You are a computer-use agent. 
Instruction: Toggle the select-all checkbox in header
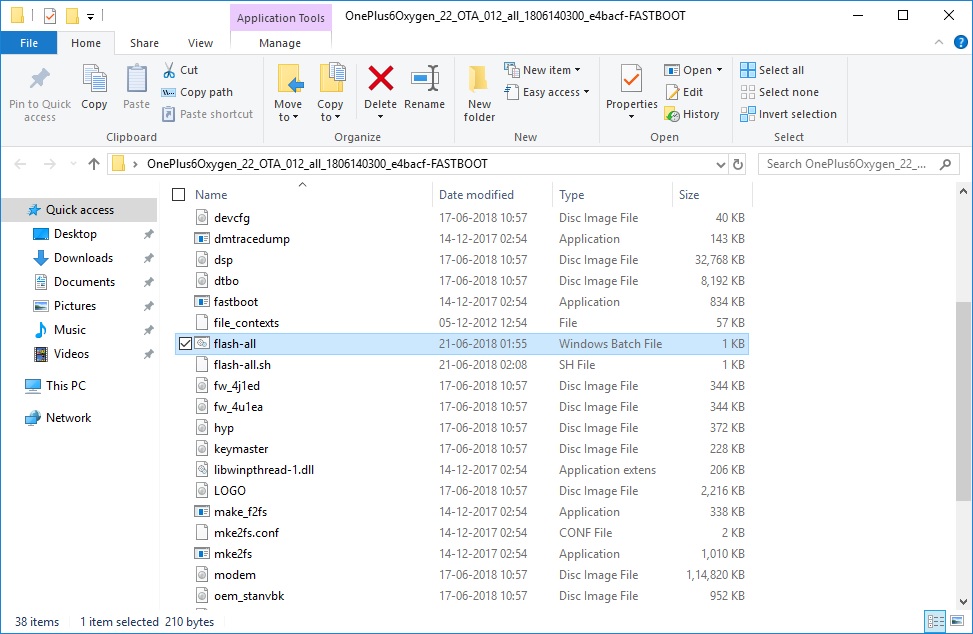[x=179, y=195]
